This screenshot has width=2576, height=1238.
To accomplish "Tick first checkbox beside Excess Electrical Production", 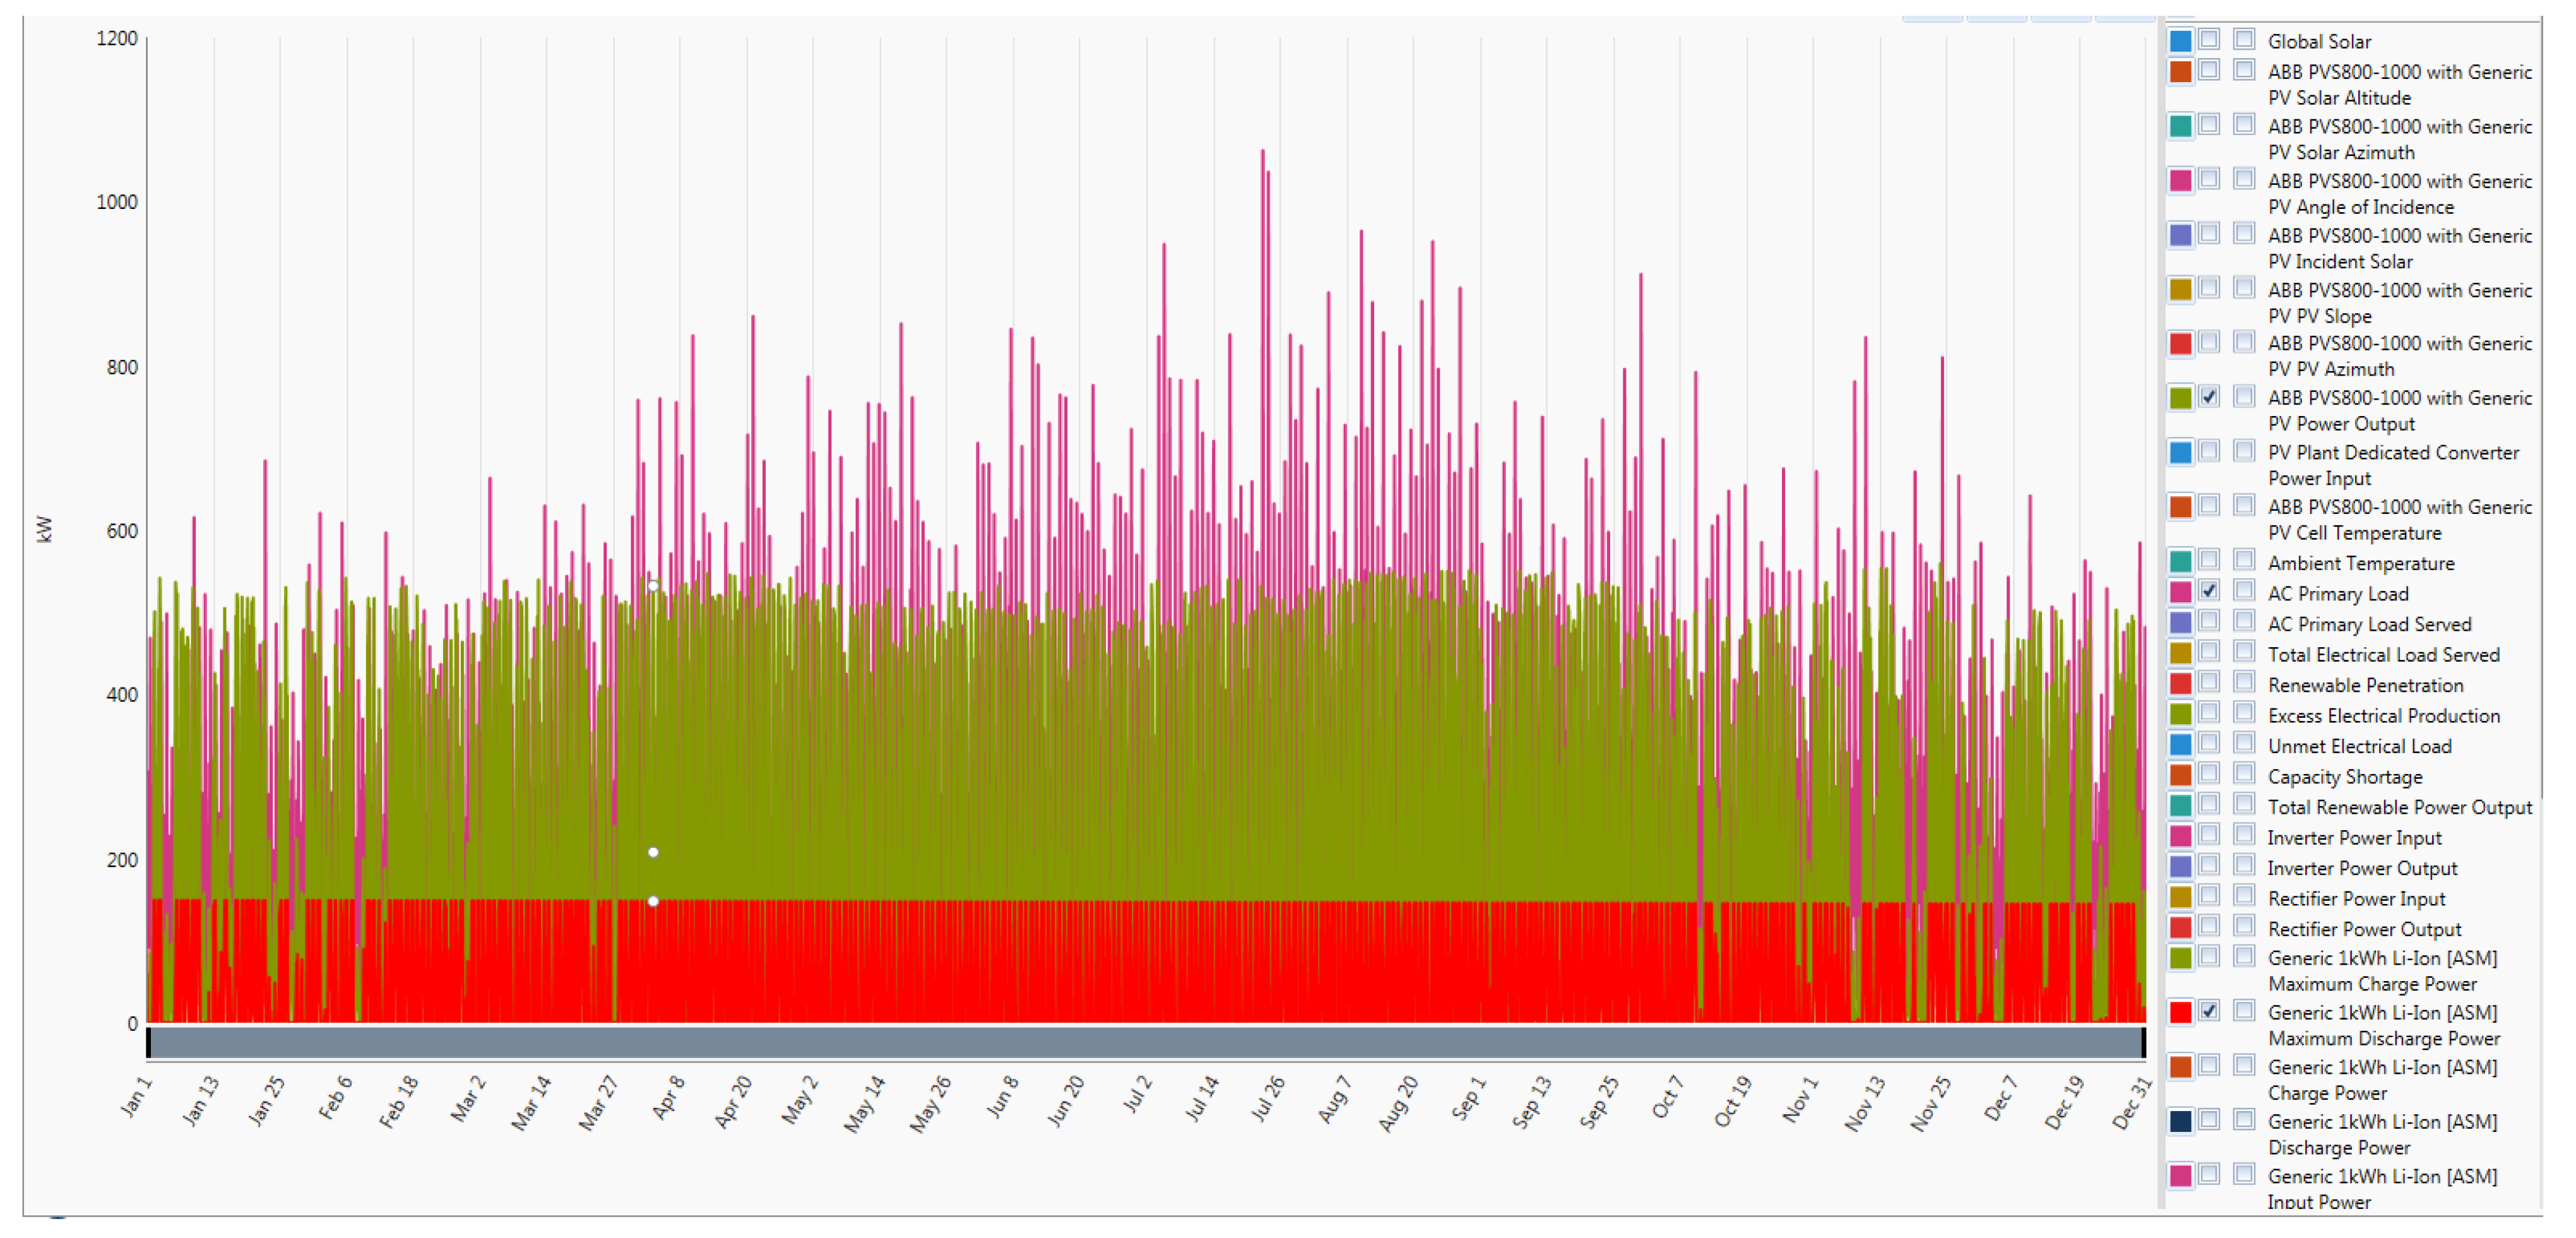I will pyautogui.click(x=2209, y=713).
